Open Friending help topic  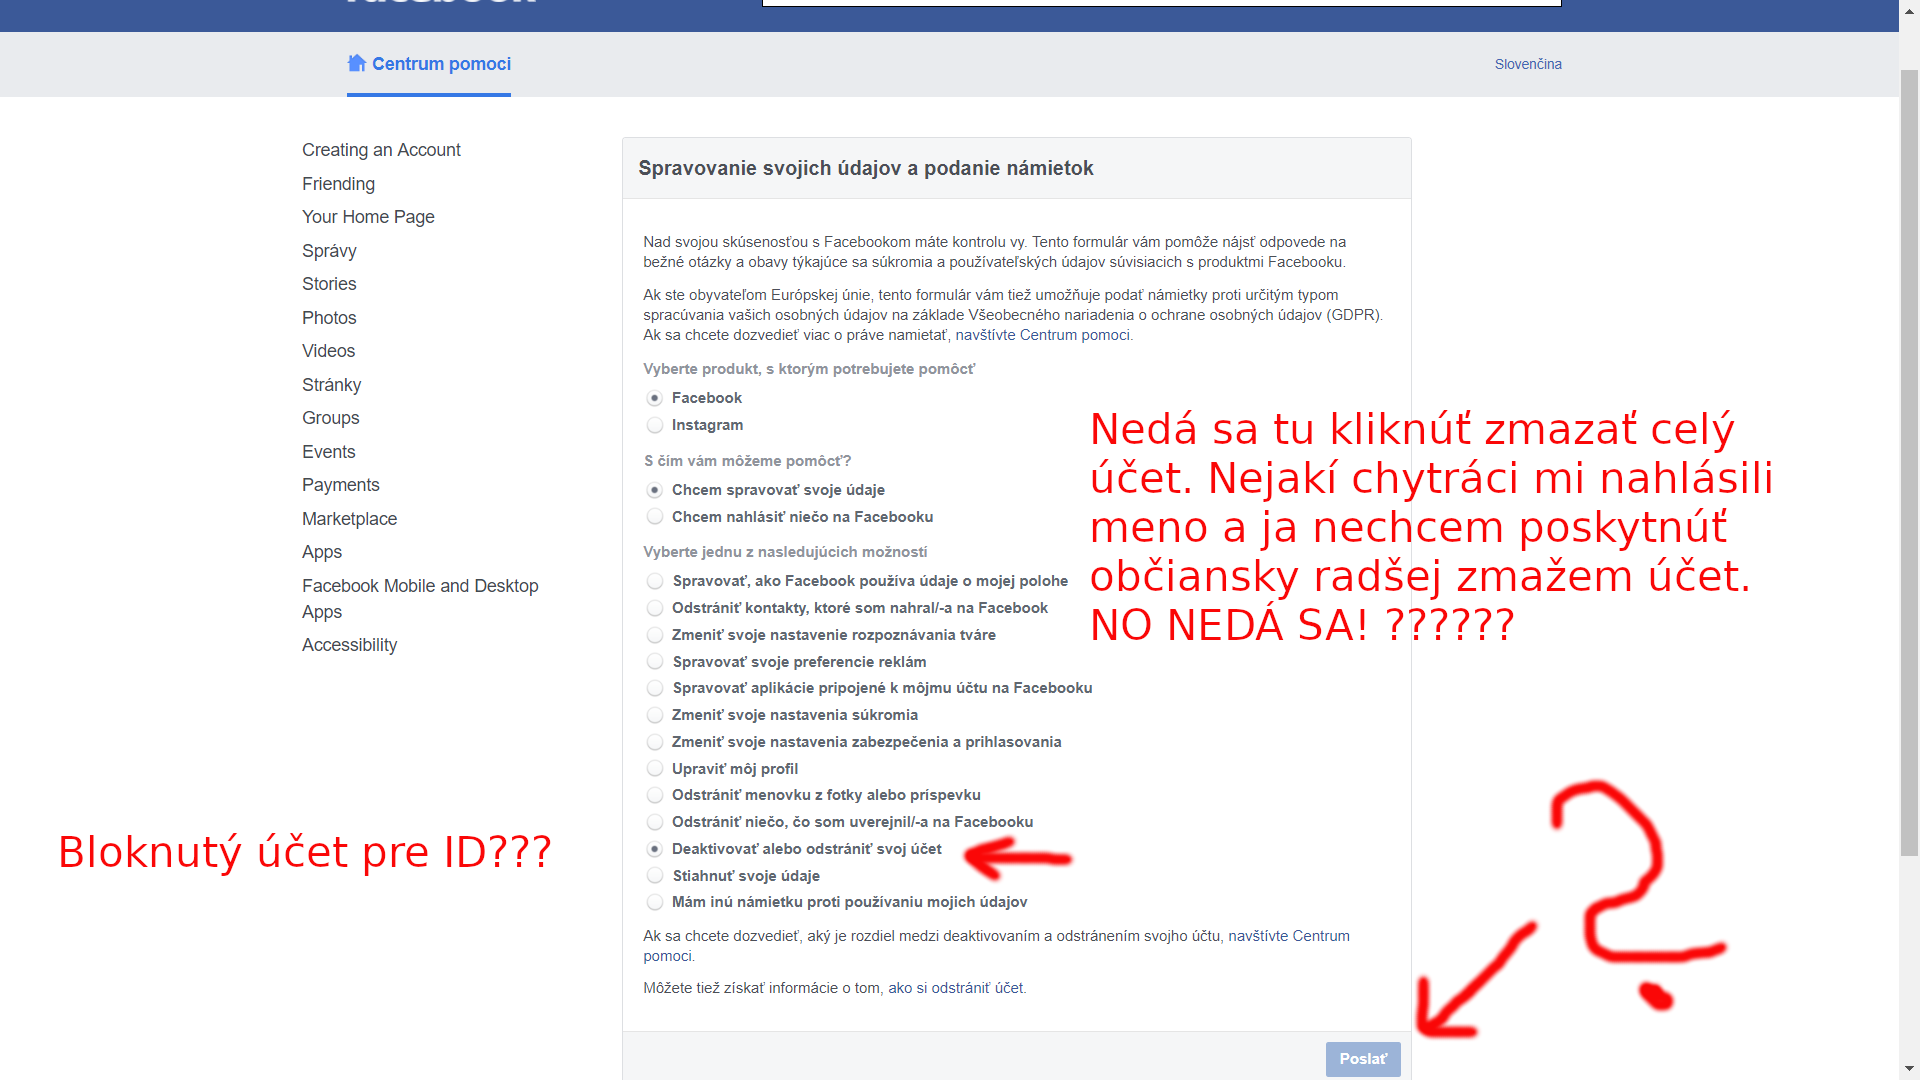[338, 184]
